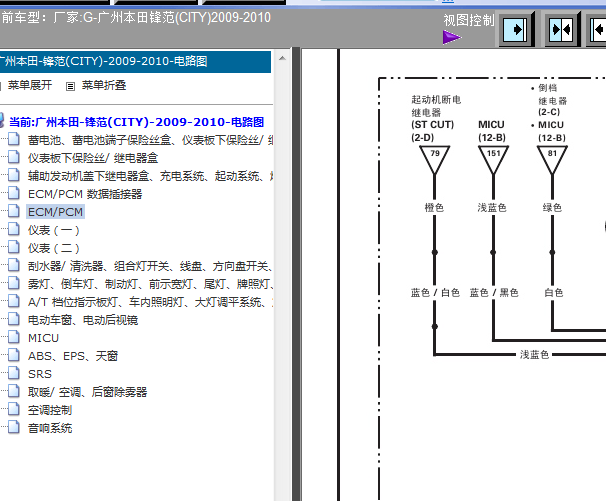Click page icon beside 蓄电池 entry

[14, 139]
